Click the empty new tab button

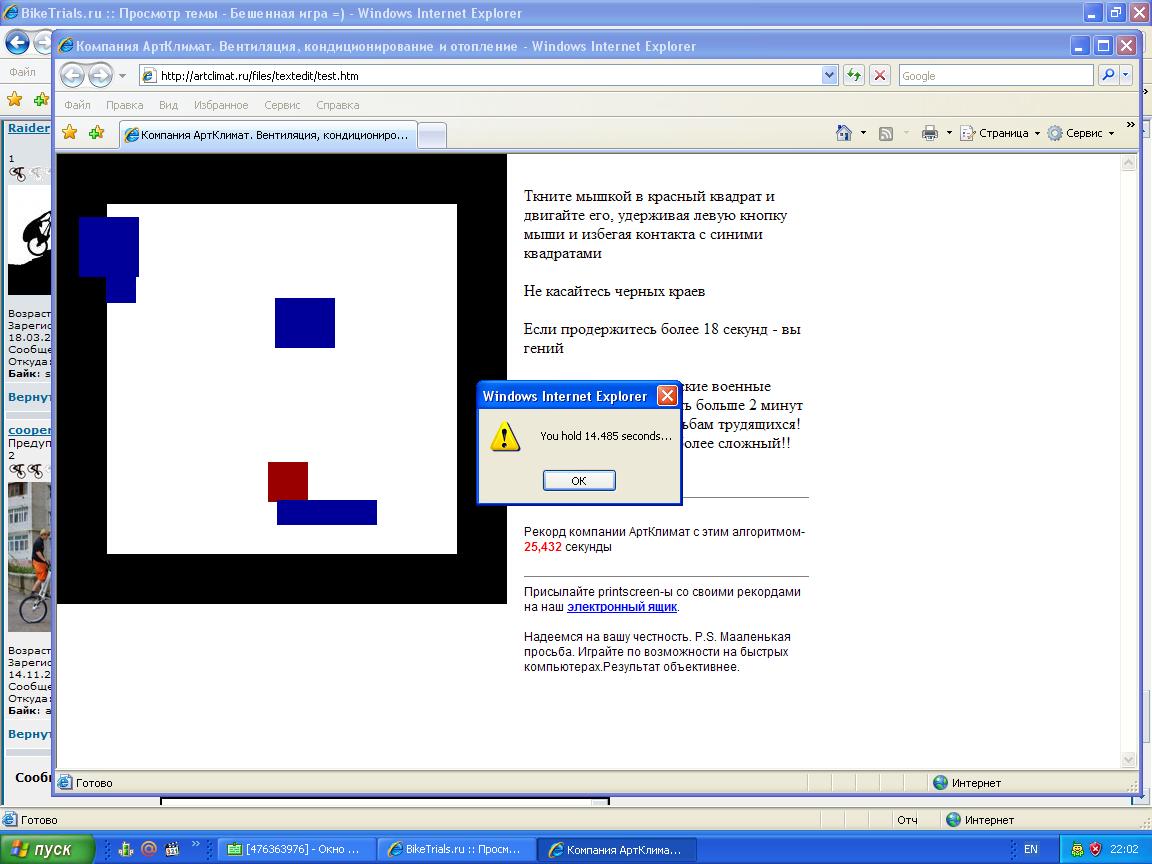pyautogui.click(x=431, y=135)
